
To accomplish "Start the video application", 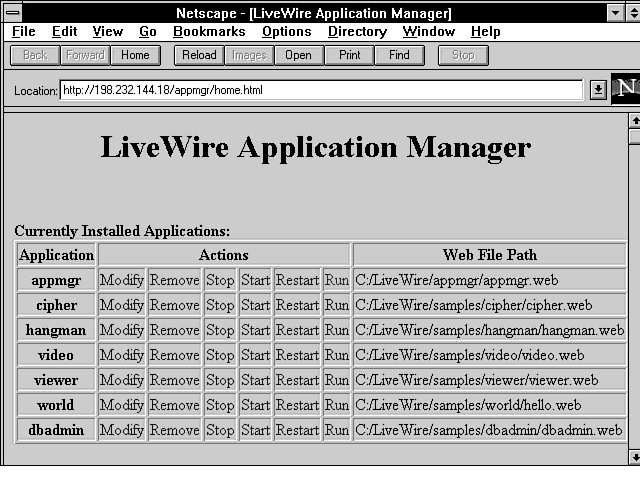I will click(255, 355).
